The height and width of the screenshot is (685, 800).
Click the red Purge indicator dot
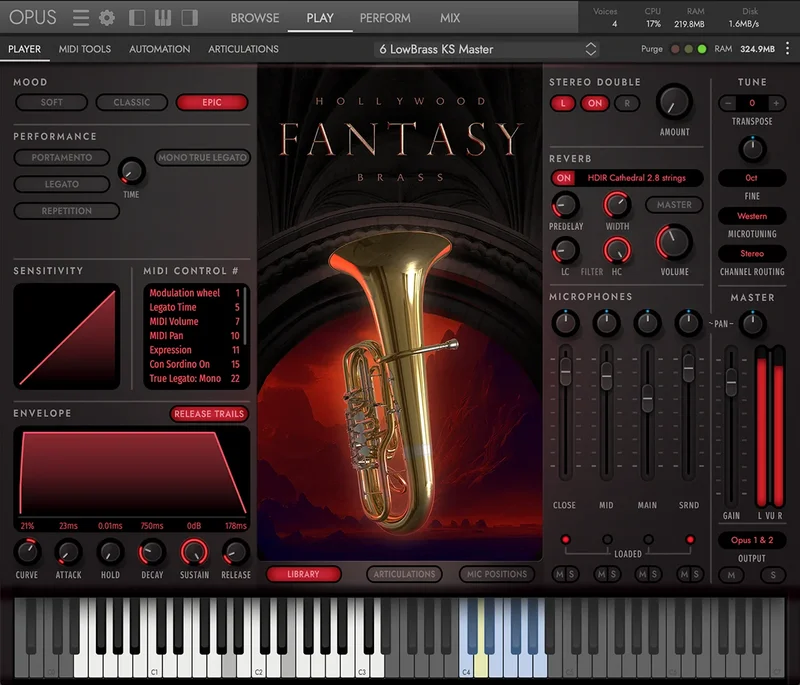(675, 49)
